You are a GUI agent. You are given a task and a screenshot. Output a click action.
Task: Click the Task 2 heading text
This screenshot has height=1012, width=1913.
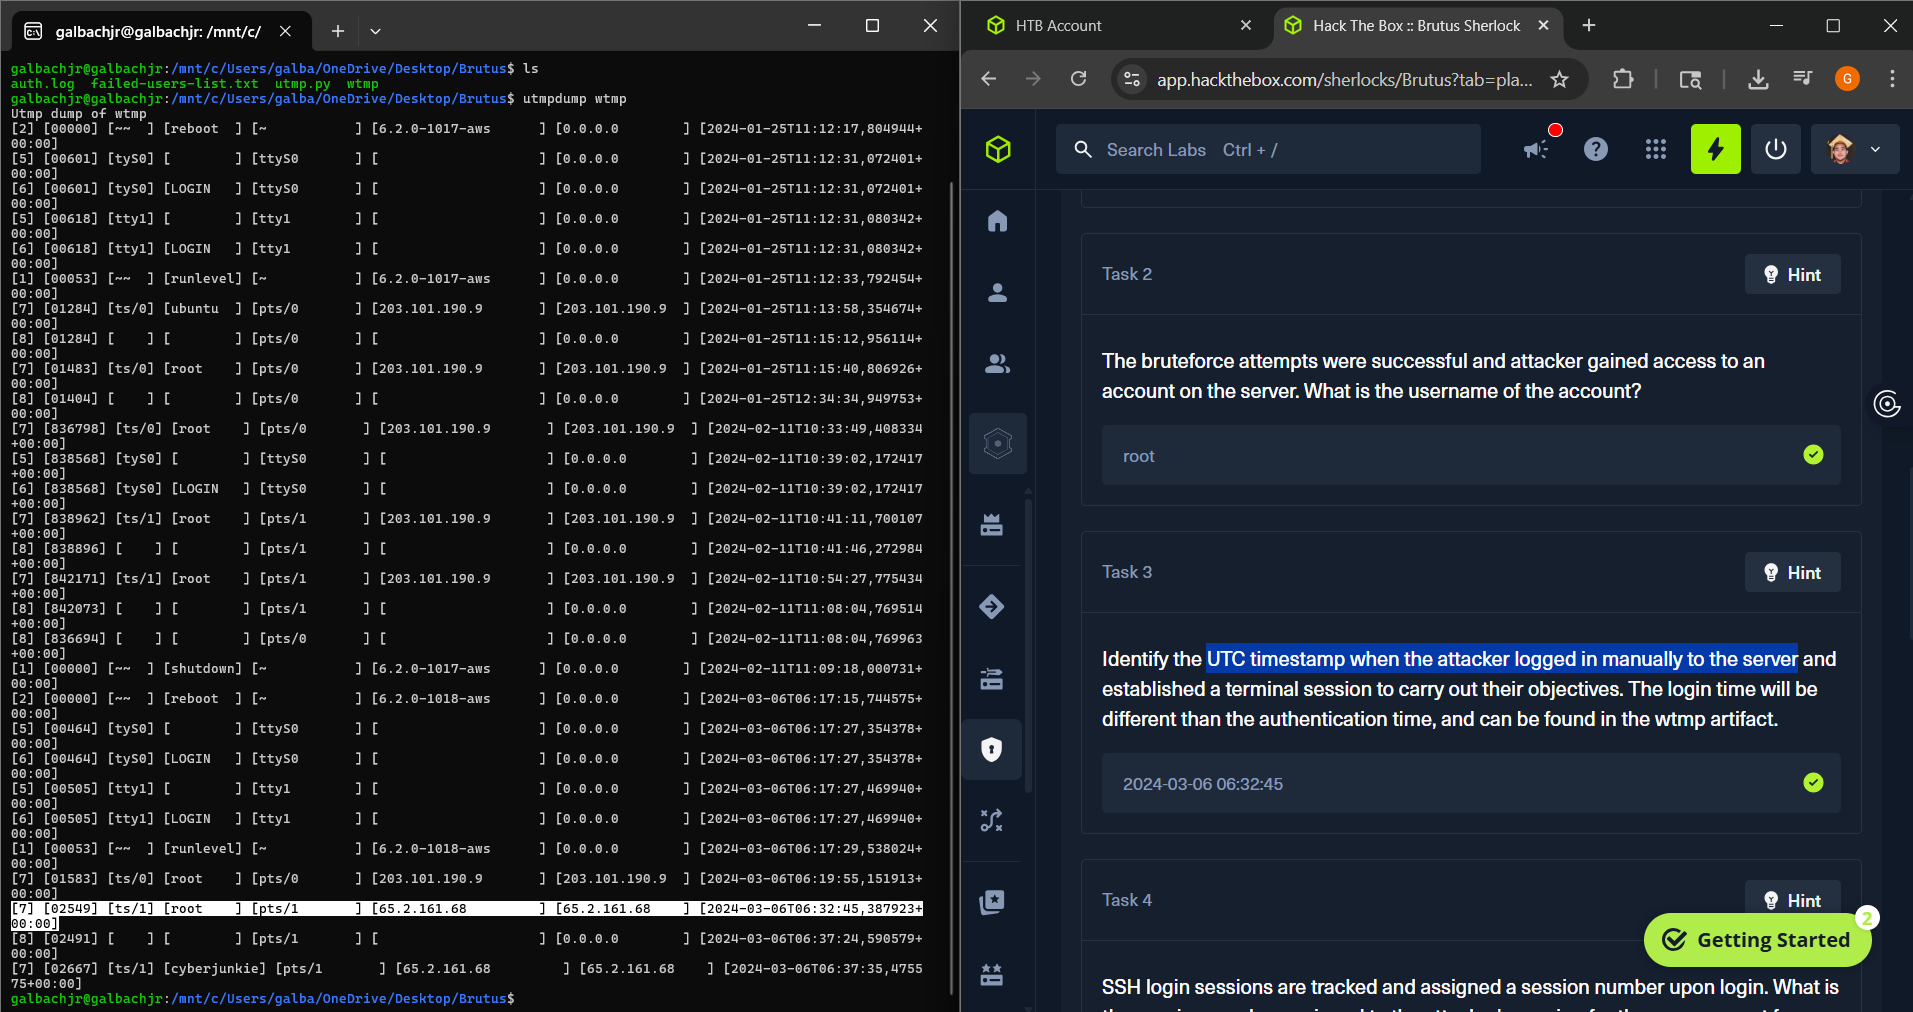pos(1127,274)
